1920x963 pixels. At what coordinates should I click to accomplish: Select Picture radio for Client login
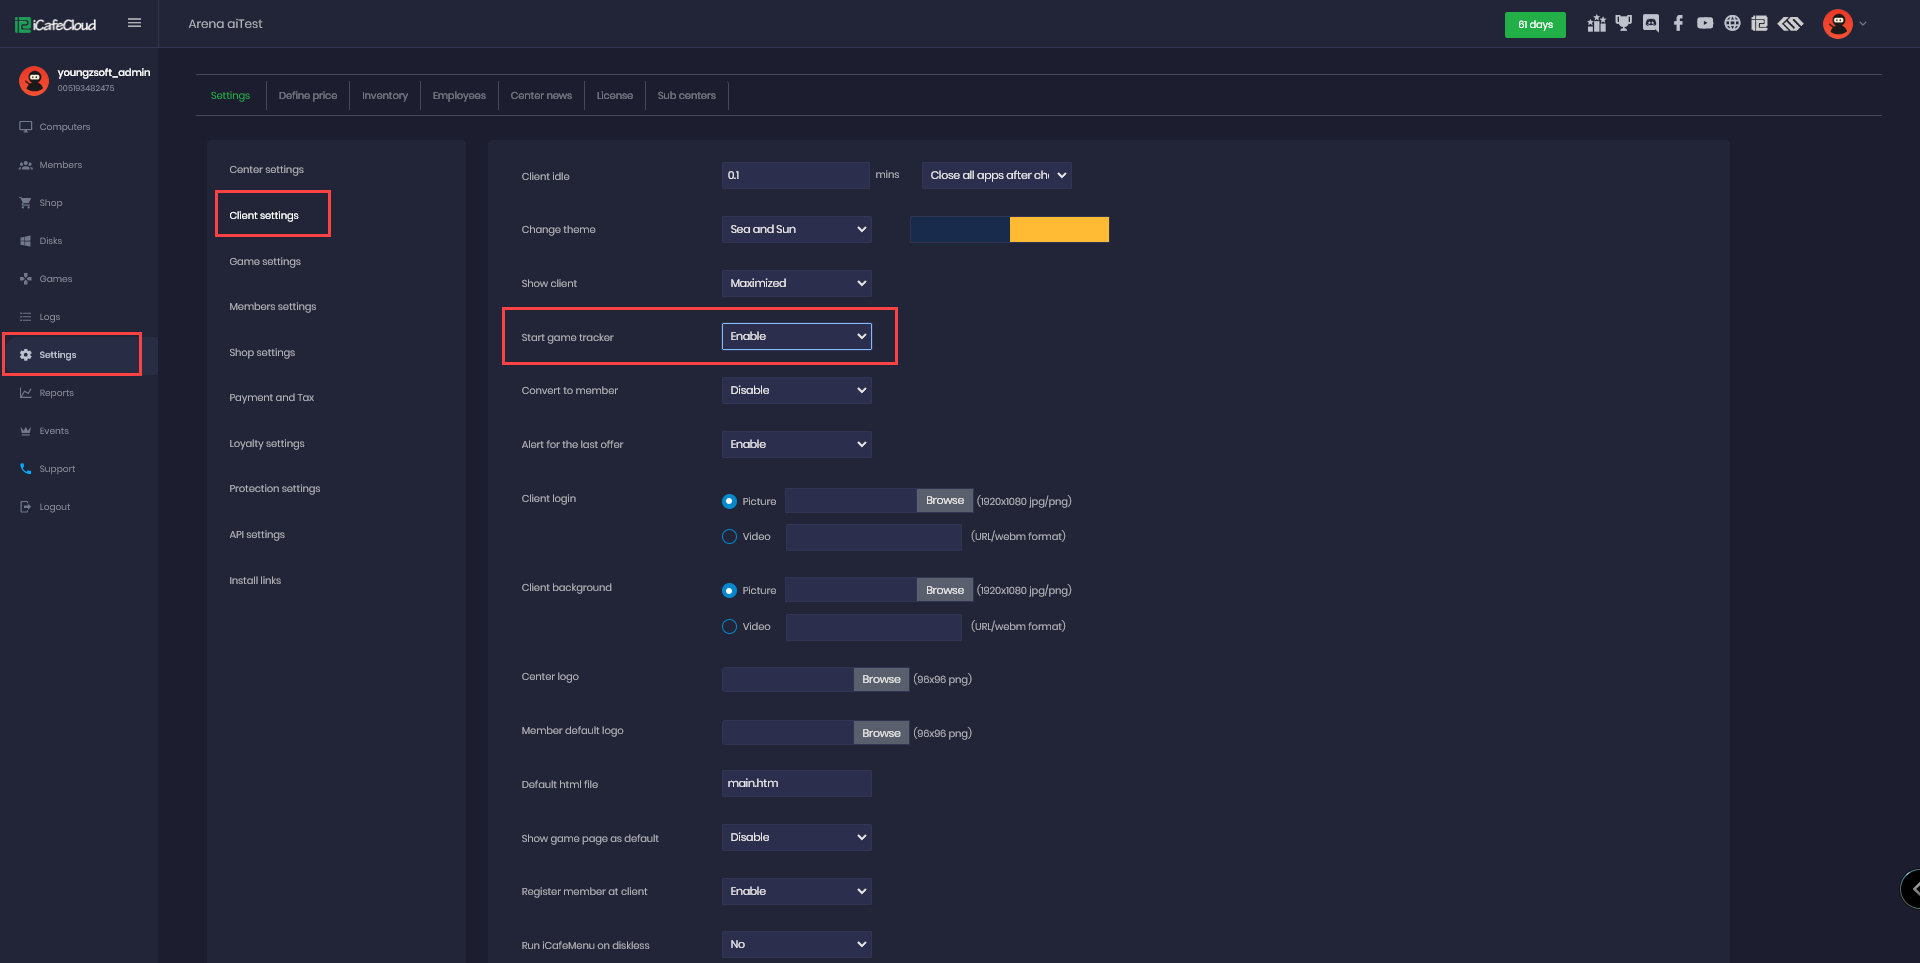[729, 501]
